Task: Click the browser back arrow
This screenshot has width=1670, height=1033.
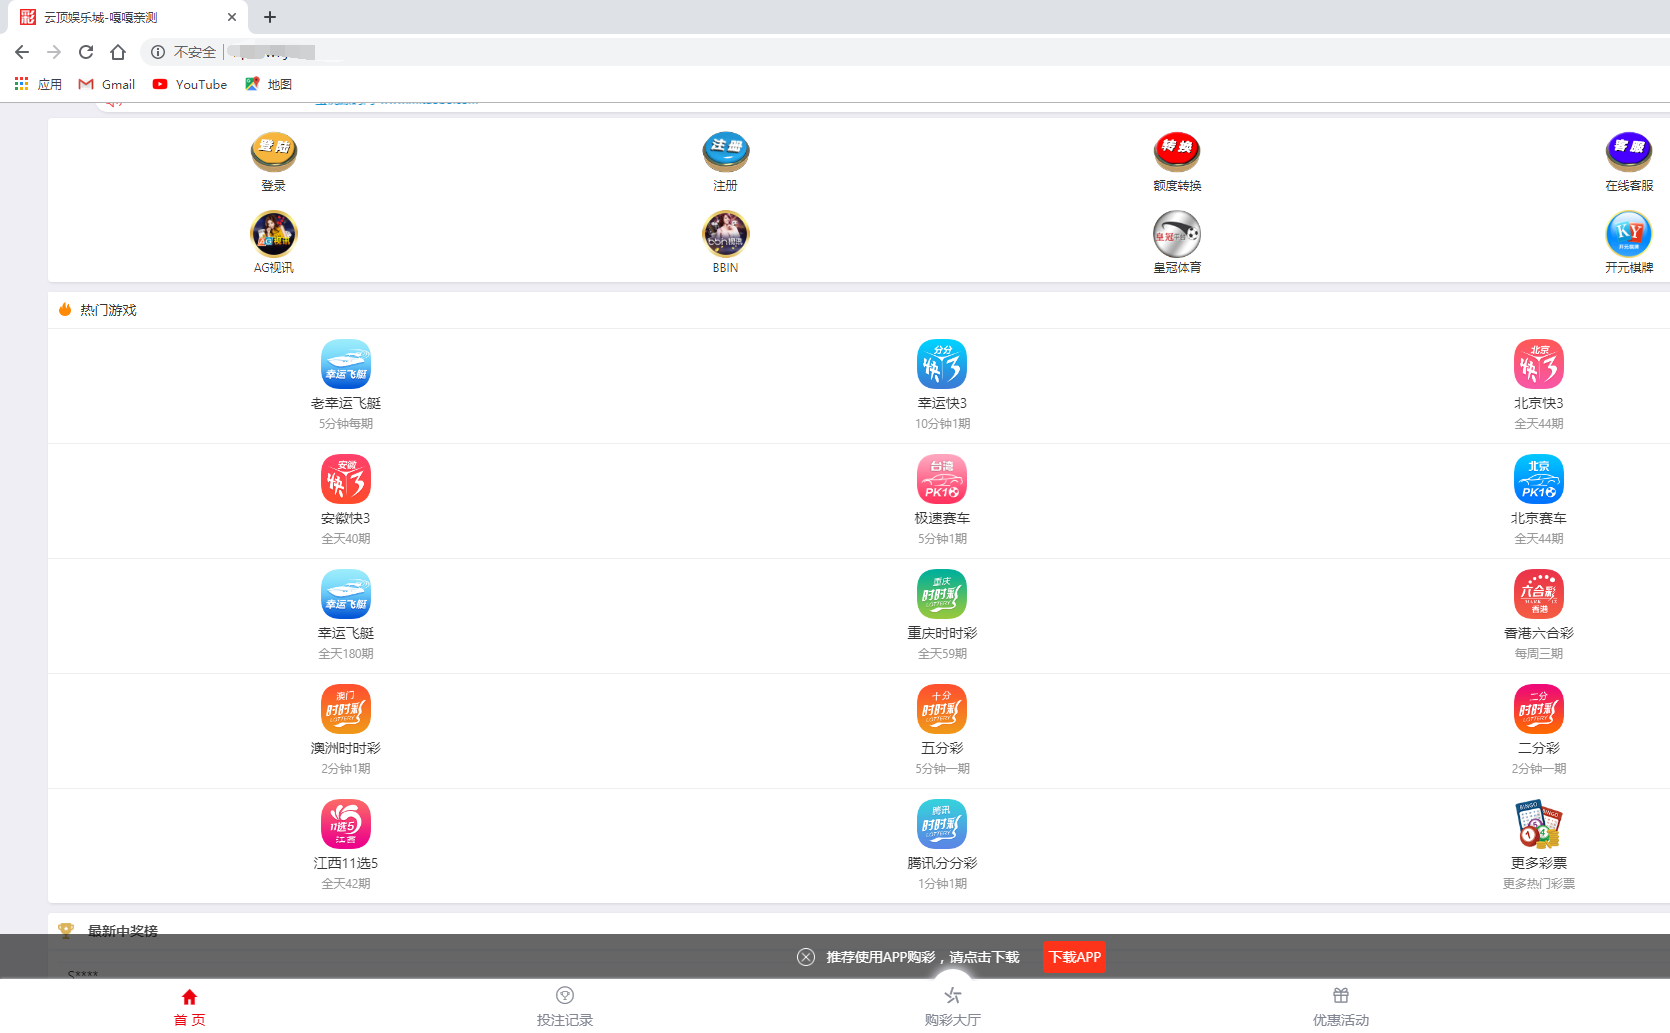Action: coord(22,52)
